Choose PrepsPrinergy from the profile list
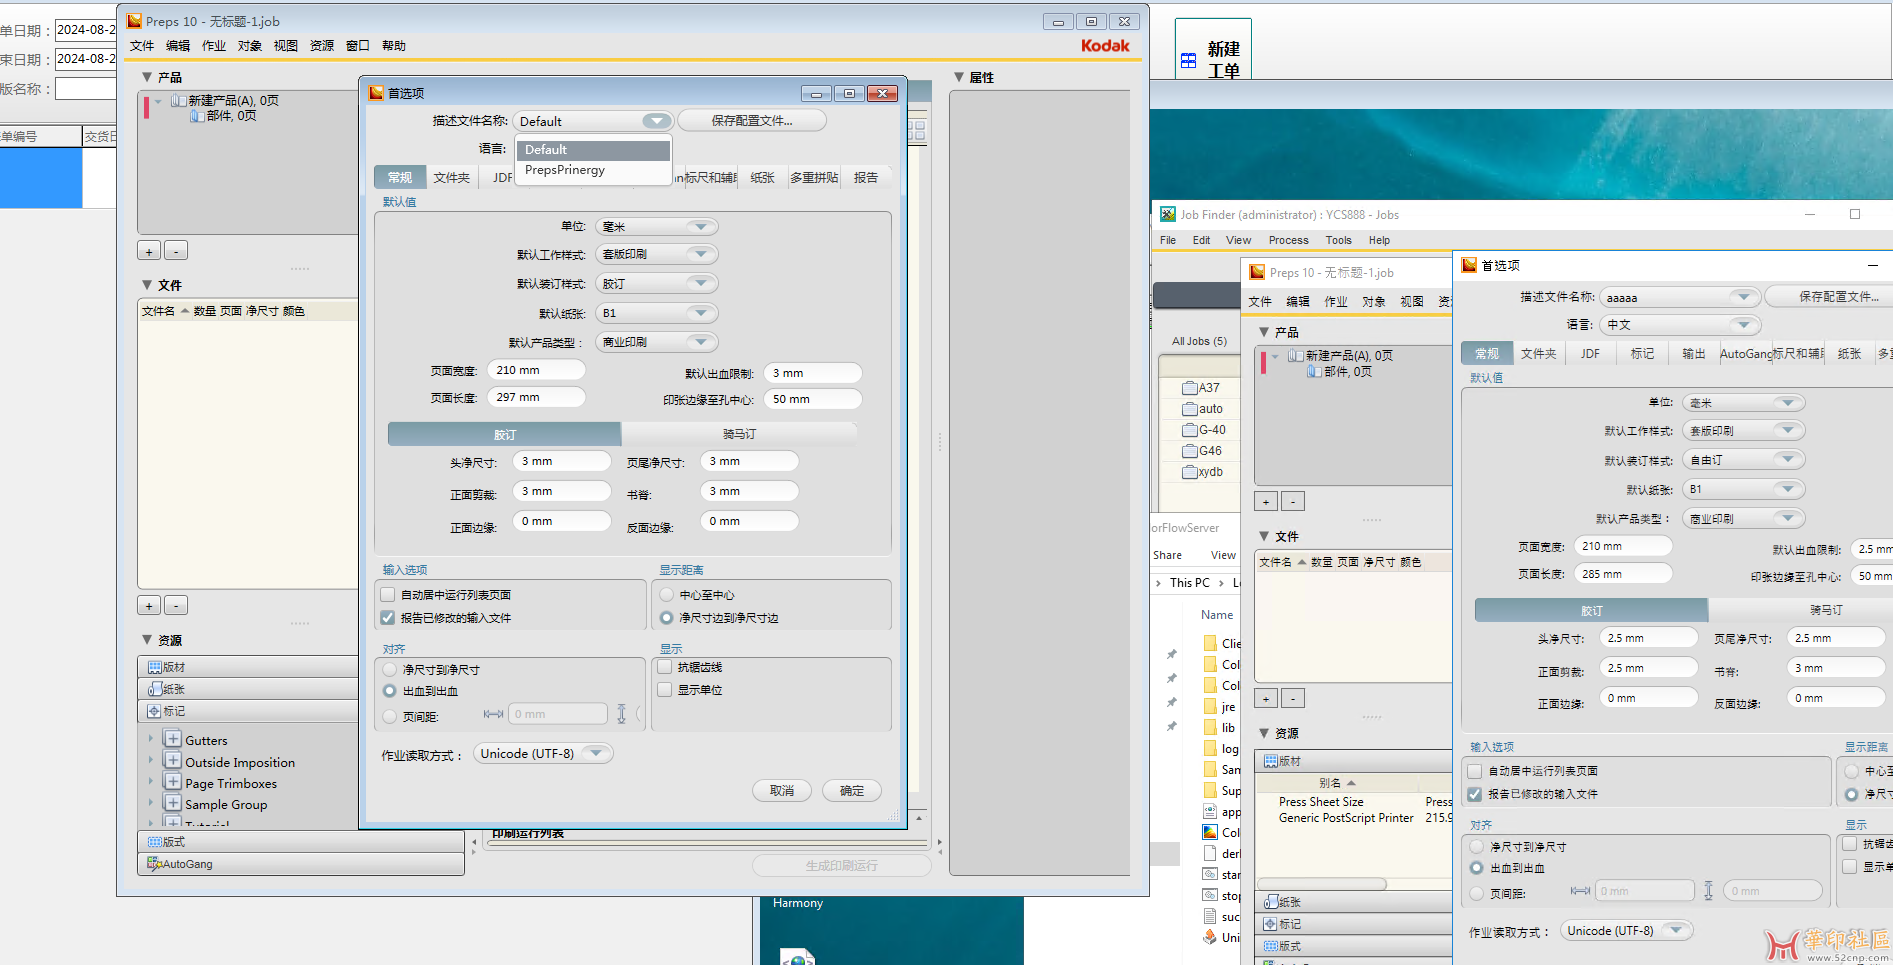Viewport: 1893px width, 965px height. (592, 170)
